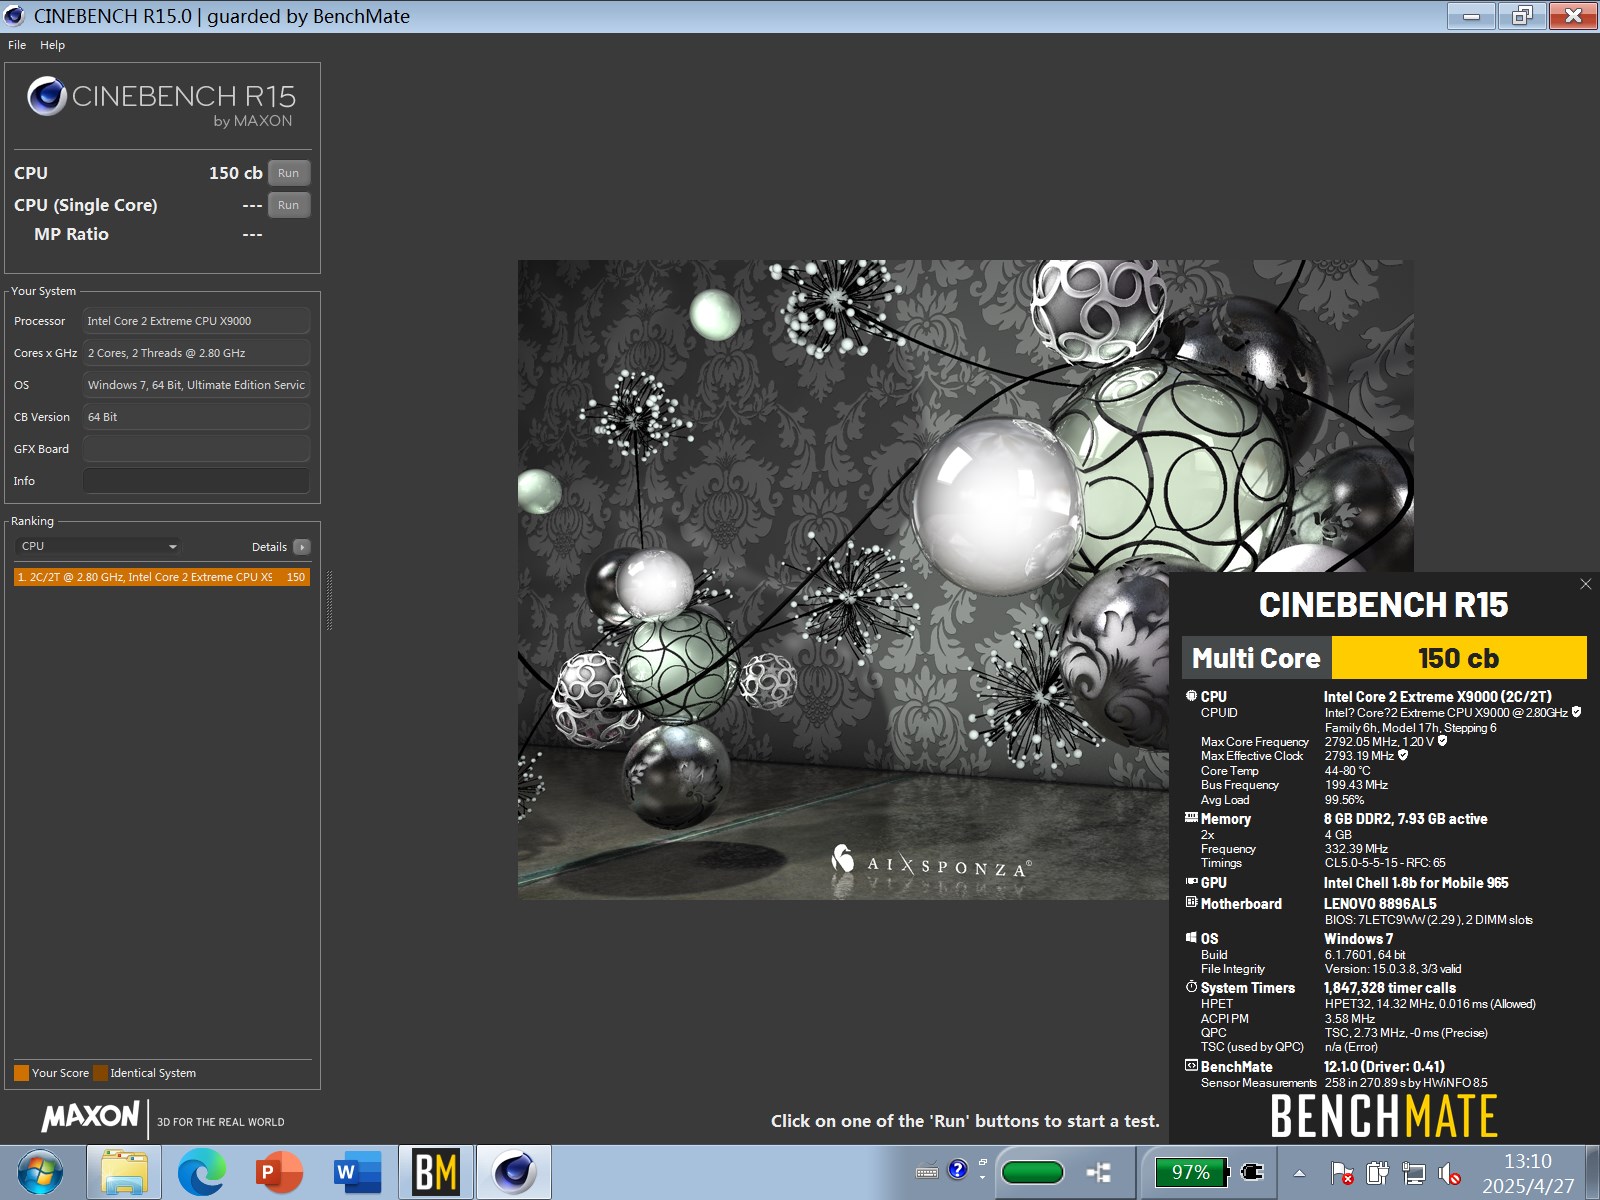The height and width of the screenshot is (1200, 1600).
Task: Run the CPU (Single Core) test
Action: click(289, 205)
